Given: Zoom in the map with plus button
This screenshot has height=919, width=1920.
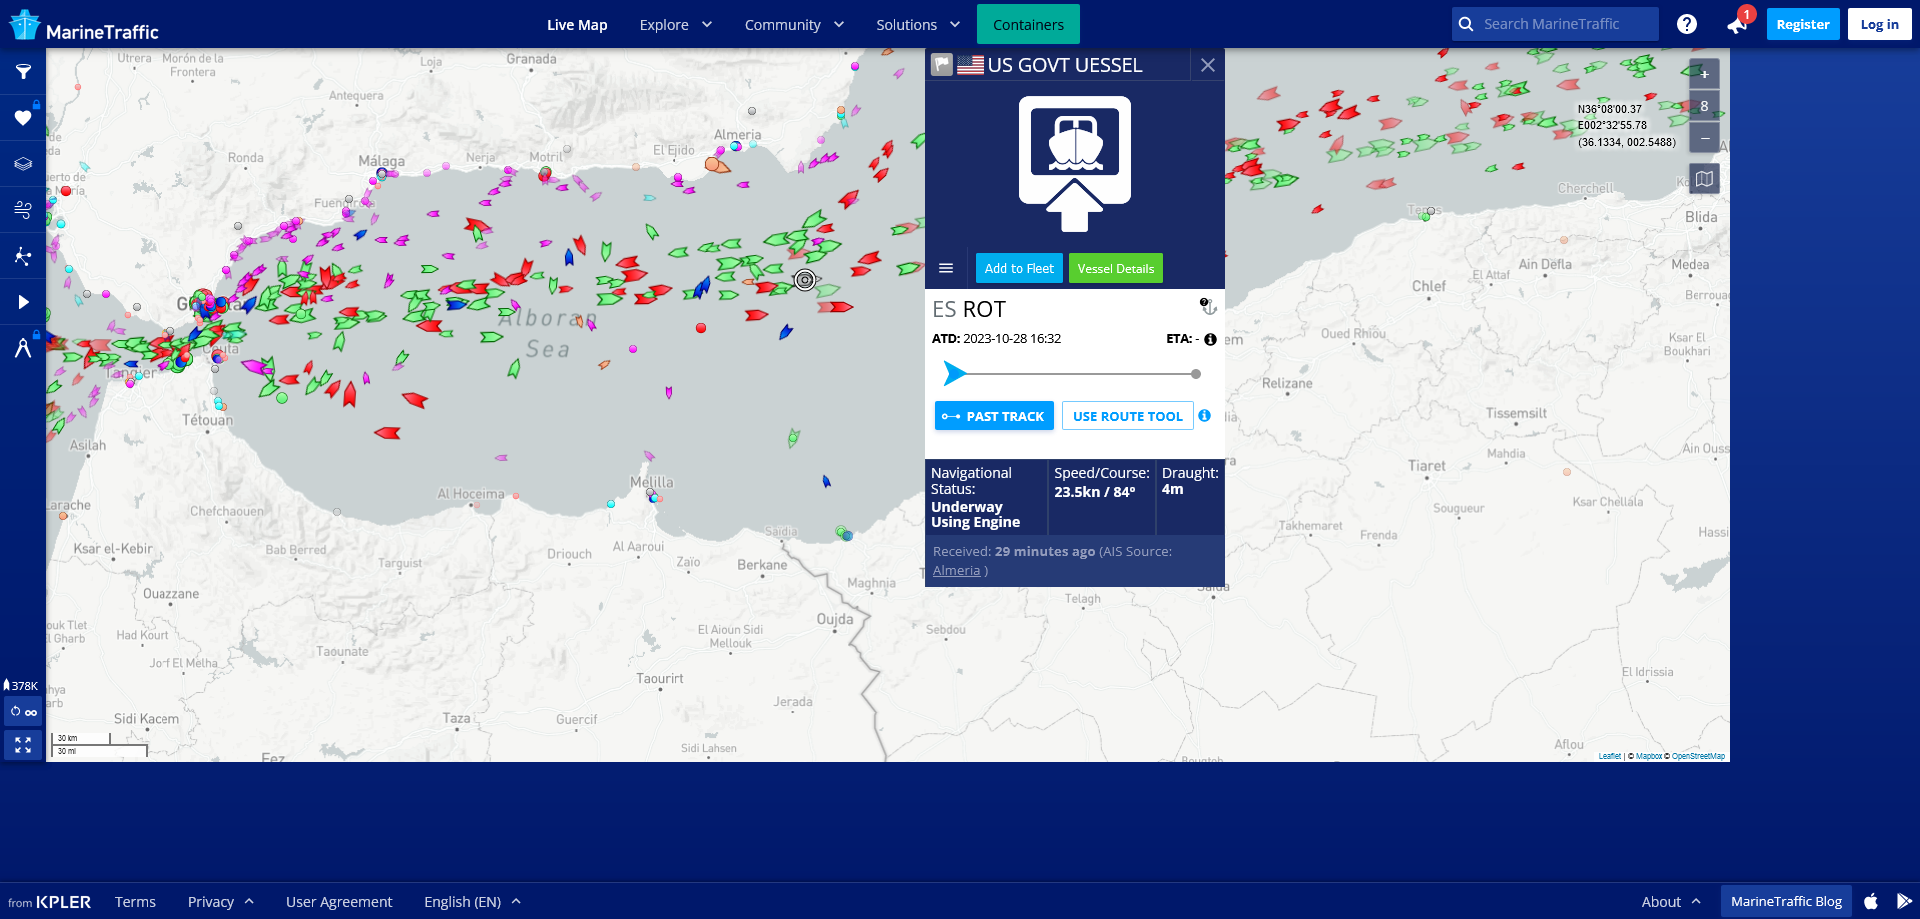Looking at the screenshot, I should pos(1704,74).
